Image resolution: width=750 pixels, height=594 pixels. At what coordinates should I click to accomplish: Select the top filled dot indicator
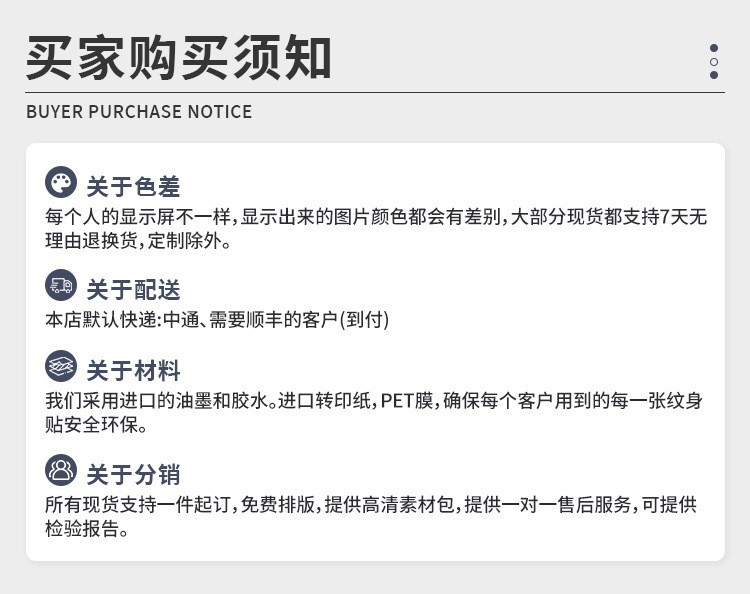tap(714, 48)
